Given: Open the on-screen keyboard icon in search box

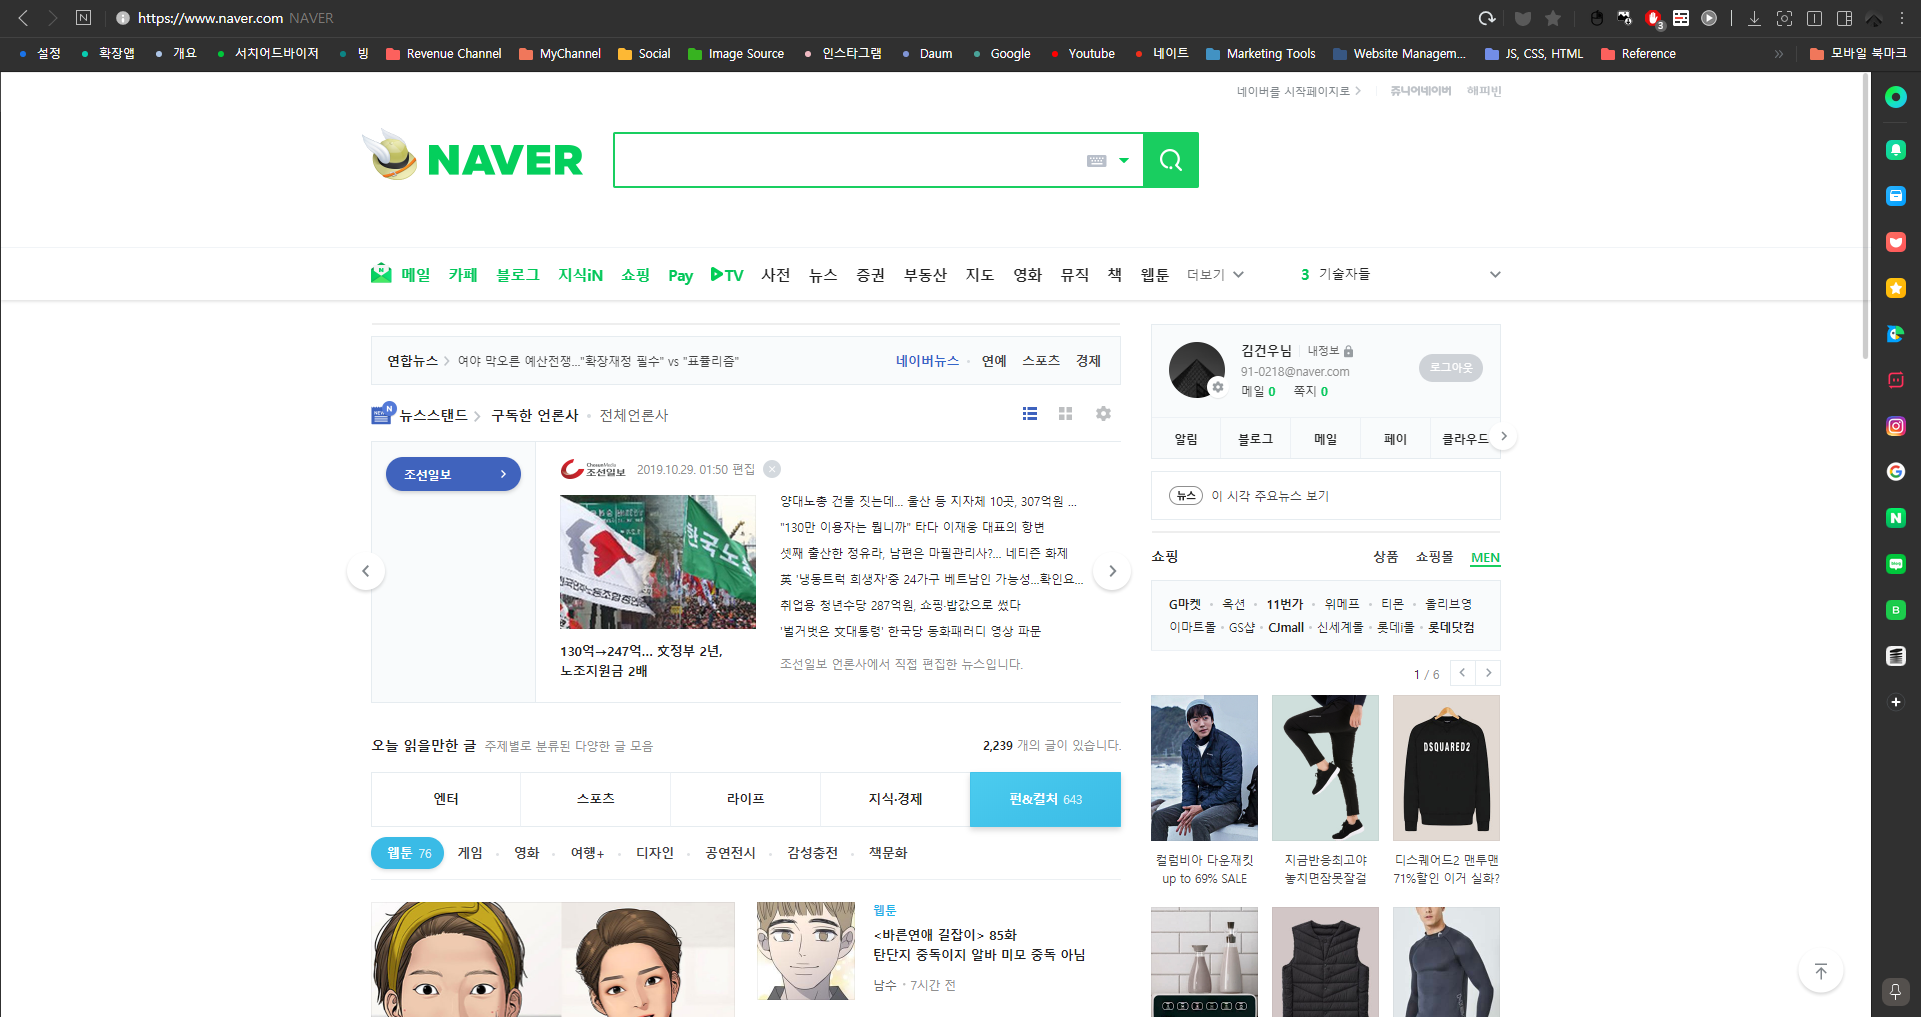Looking at the screenshot, I should pyautogui.click(x=1096, y=161).
